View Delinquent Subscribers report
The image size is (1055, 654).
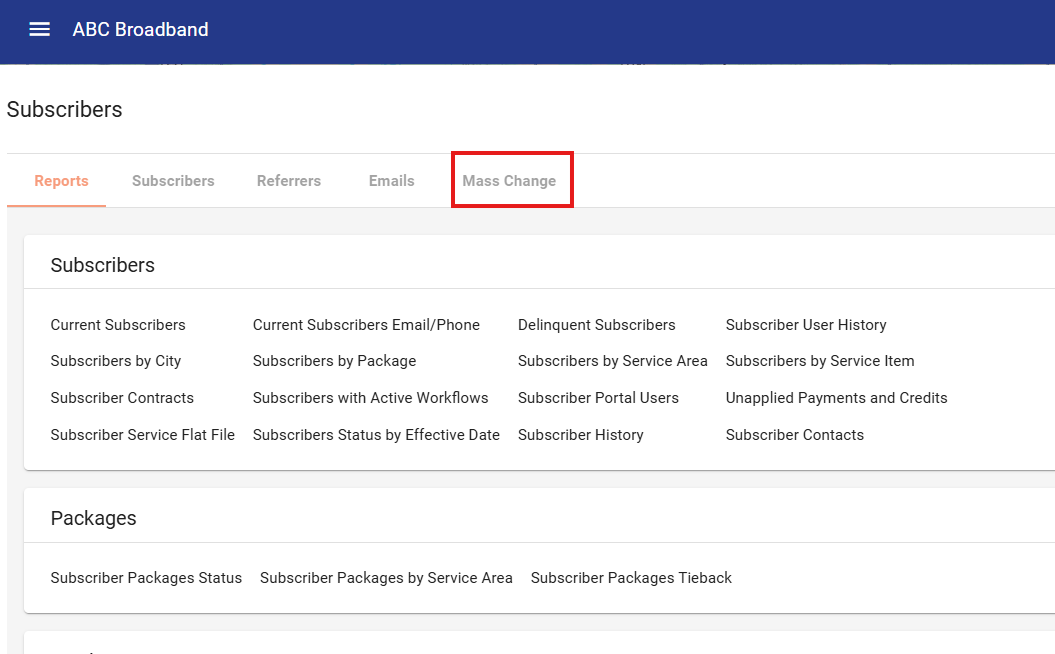(596, 325)
